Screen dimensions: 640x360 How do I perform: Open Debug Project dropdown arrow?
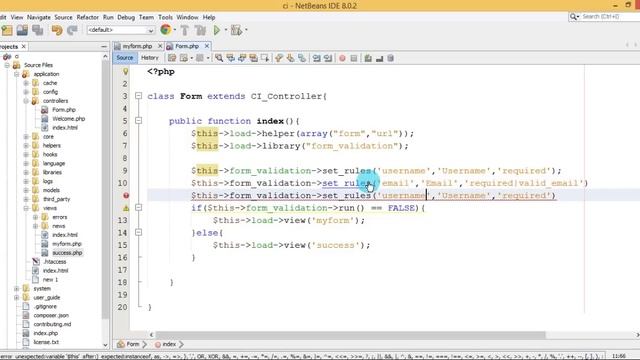[246, 30]
